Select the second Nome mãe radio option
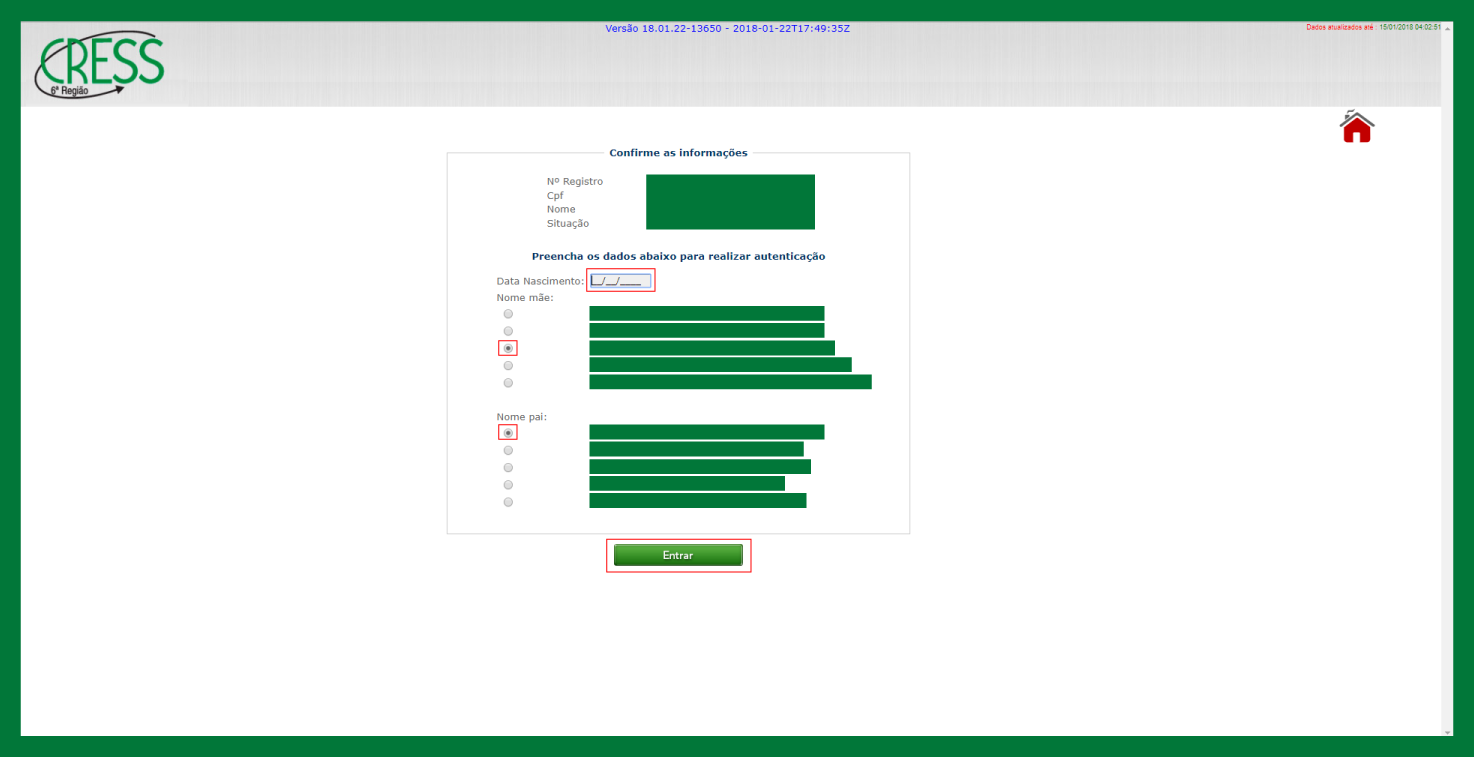 point(508,331)
